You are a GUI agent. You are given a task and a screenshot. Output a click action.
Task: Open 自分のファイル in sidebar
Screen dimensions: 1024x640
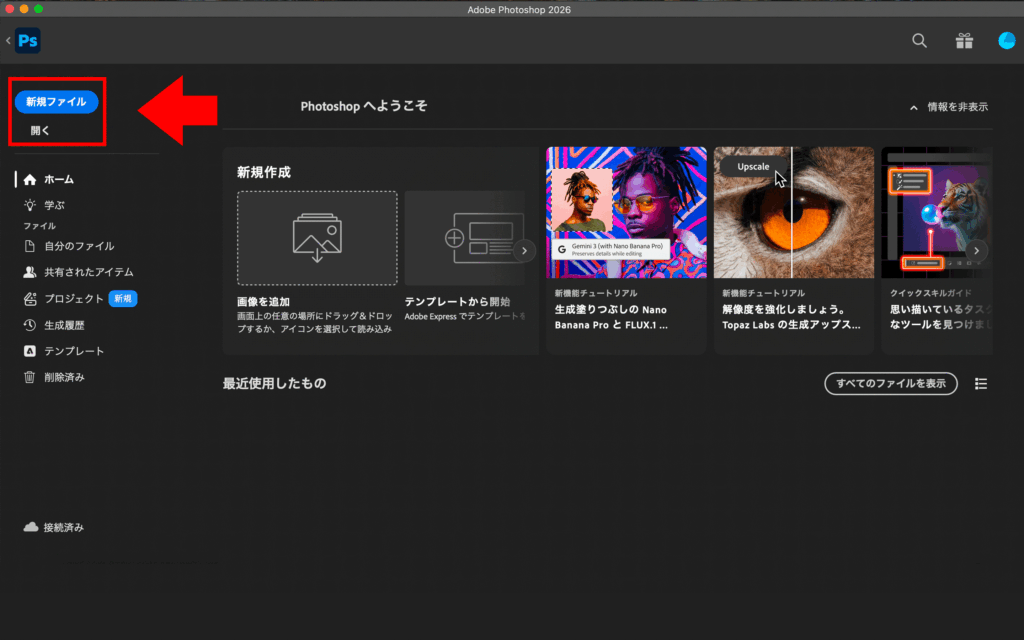tap(78, 246)
